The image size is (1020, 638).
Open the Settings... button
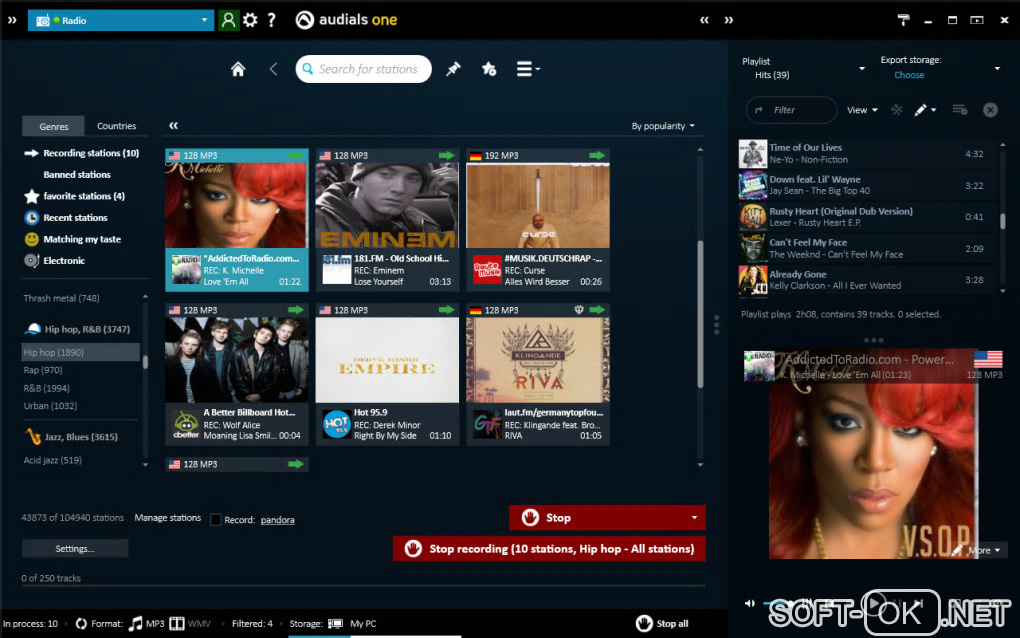coord(75,548)
